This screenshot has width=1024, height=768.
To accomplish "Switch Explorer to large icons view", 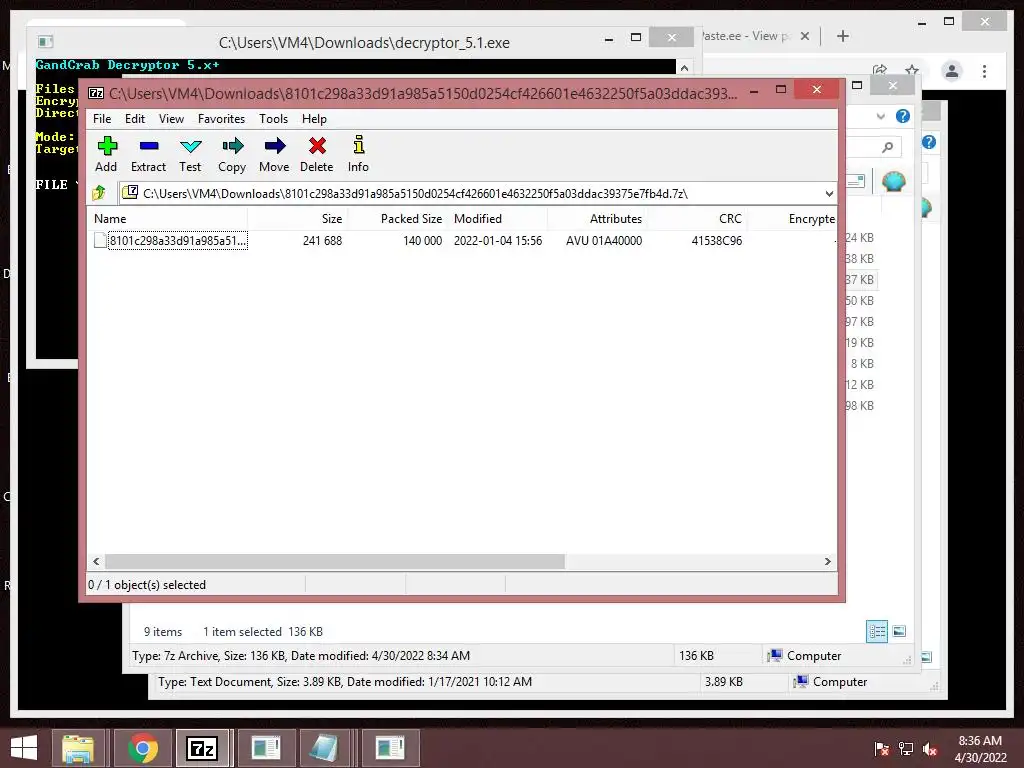I will (899, 631).
